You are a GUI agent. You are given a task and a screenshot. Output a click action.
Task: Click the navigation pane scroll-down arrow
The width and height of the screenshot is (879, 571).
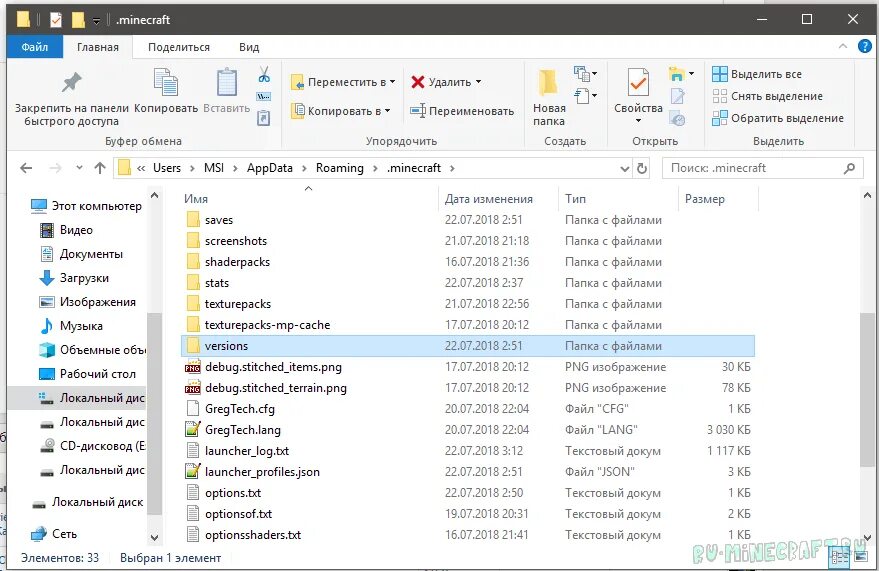[155, 537]
